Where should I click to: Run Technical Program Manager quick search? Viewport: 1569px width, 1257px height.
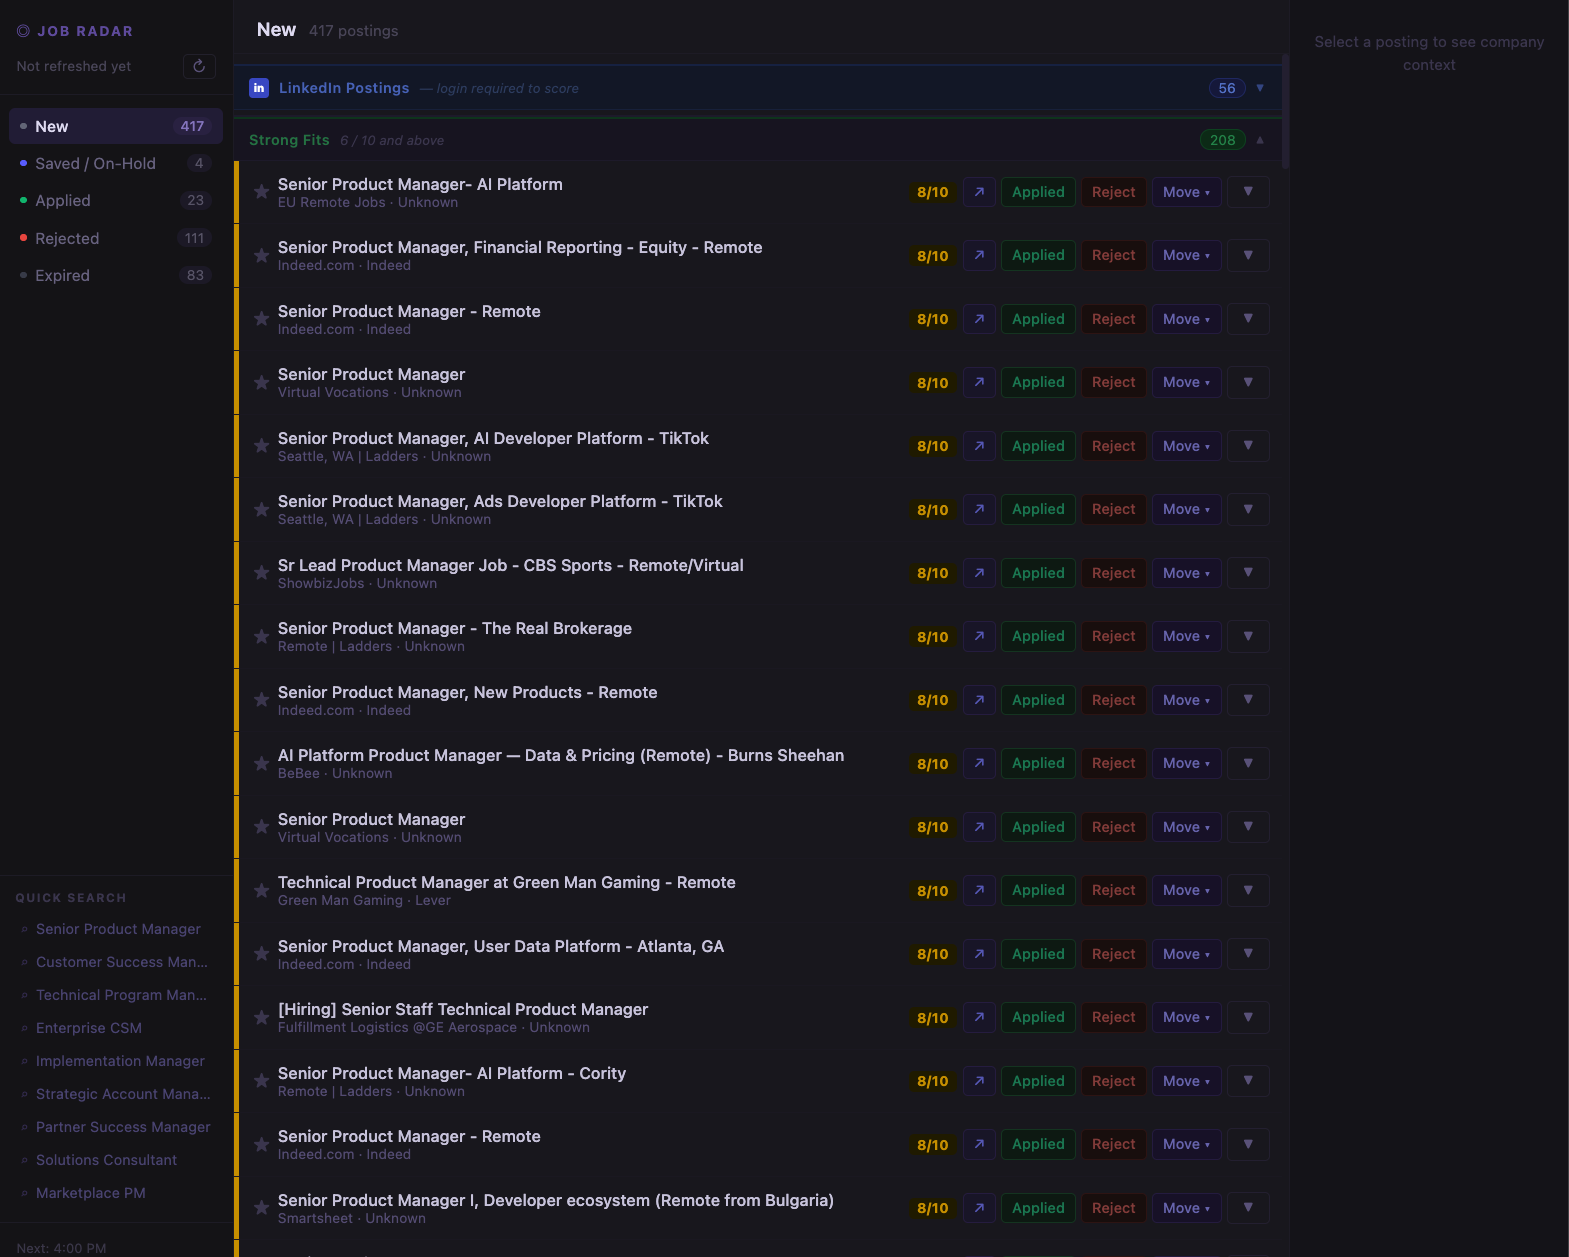tap(121, 995)
